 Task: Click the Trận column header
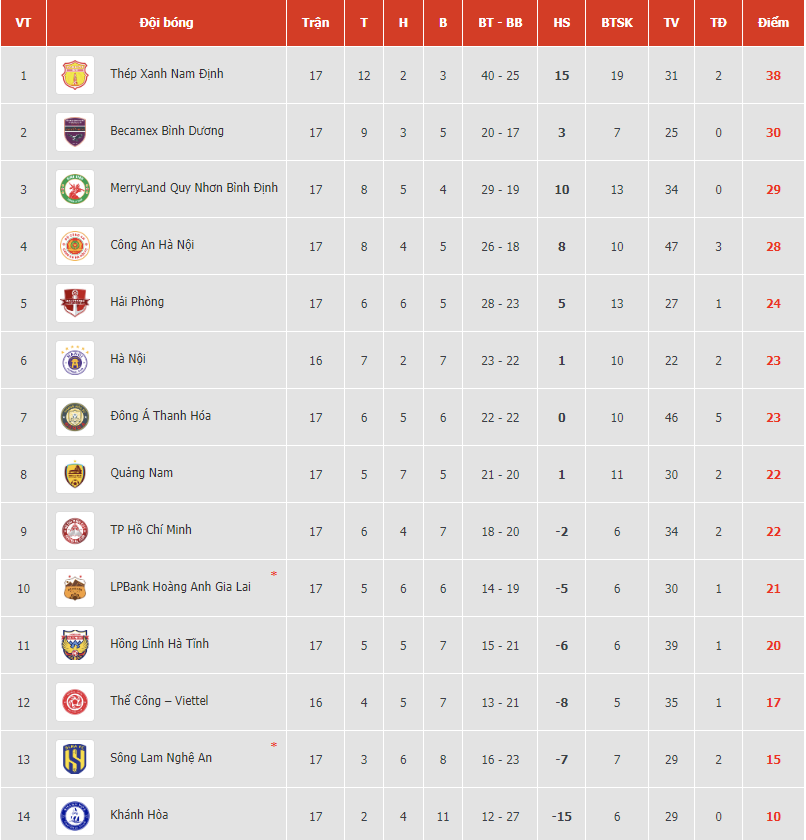[315, 22]
